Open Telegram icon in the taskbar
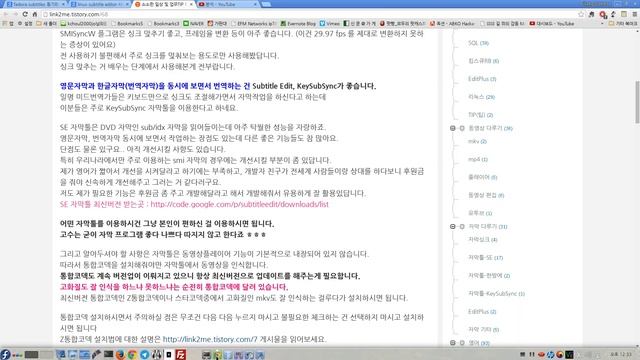Image resolution: width=640 pixels, height=360 pixels. click(144, 354)
